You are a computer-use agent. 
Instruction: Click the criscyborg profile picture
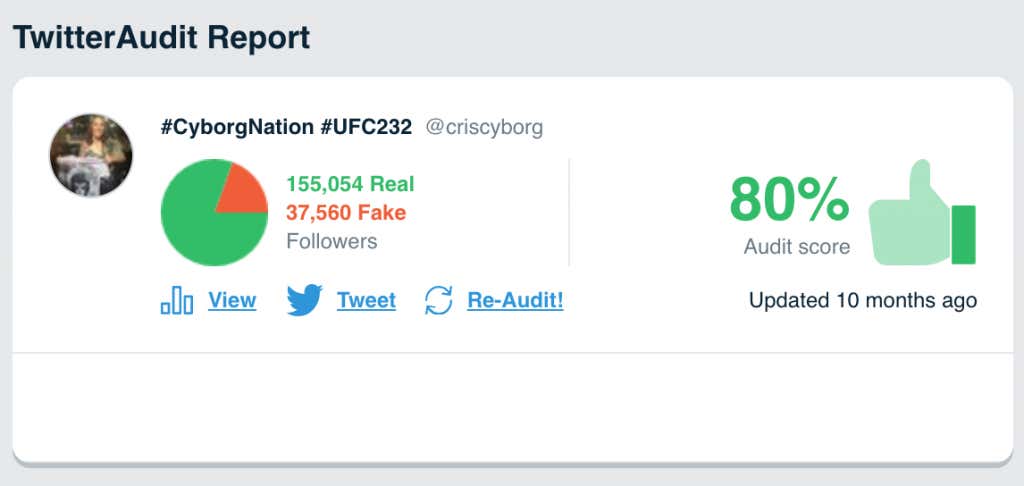click(91, 155)
